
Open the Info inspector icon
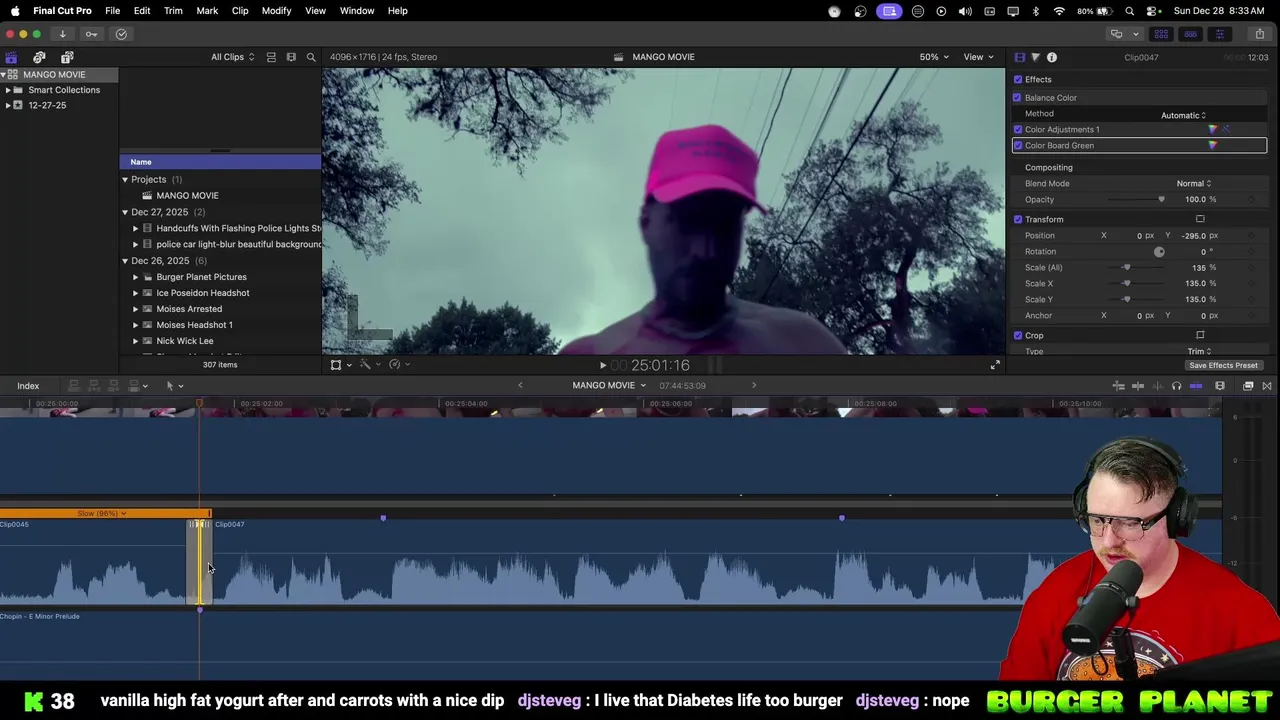[x=1051, y=57]
